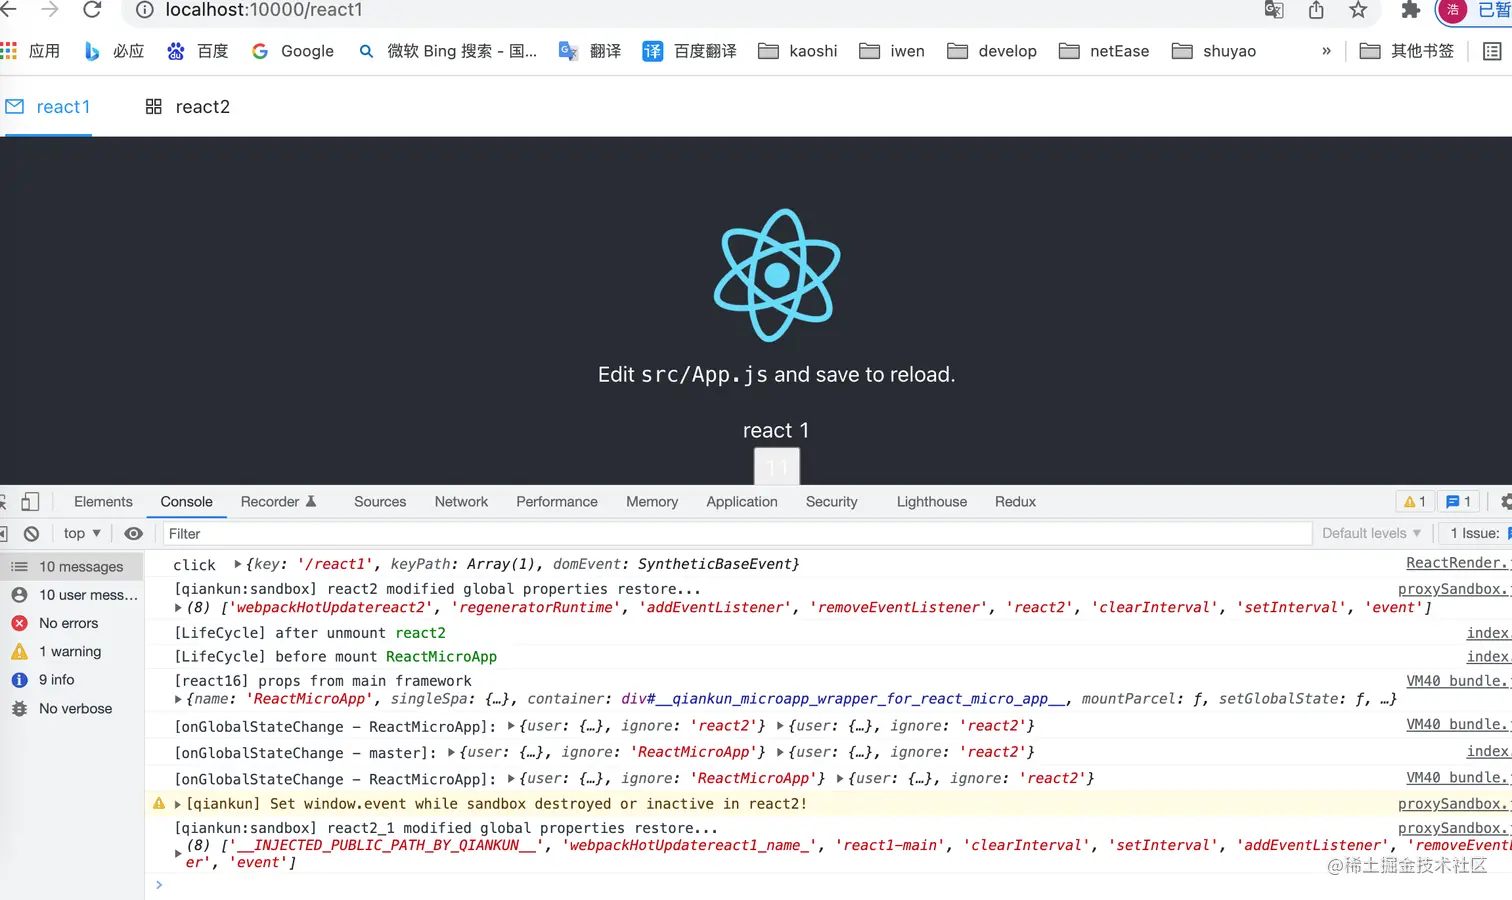Screen dimensions: 1512x900
Task: Open the Baidu bookmark
Action: (197, 51)
